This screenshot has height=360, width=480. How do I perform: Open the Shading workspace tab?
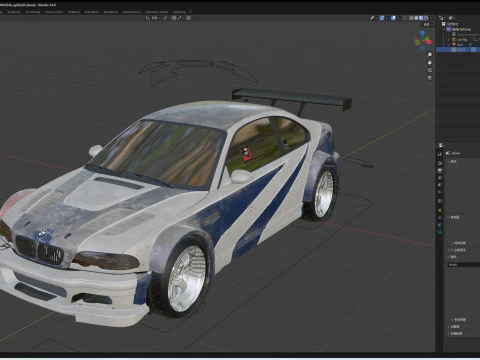[x=74, y=12]
